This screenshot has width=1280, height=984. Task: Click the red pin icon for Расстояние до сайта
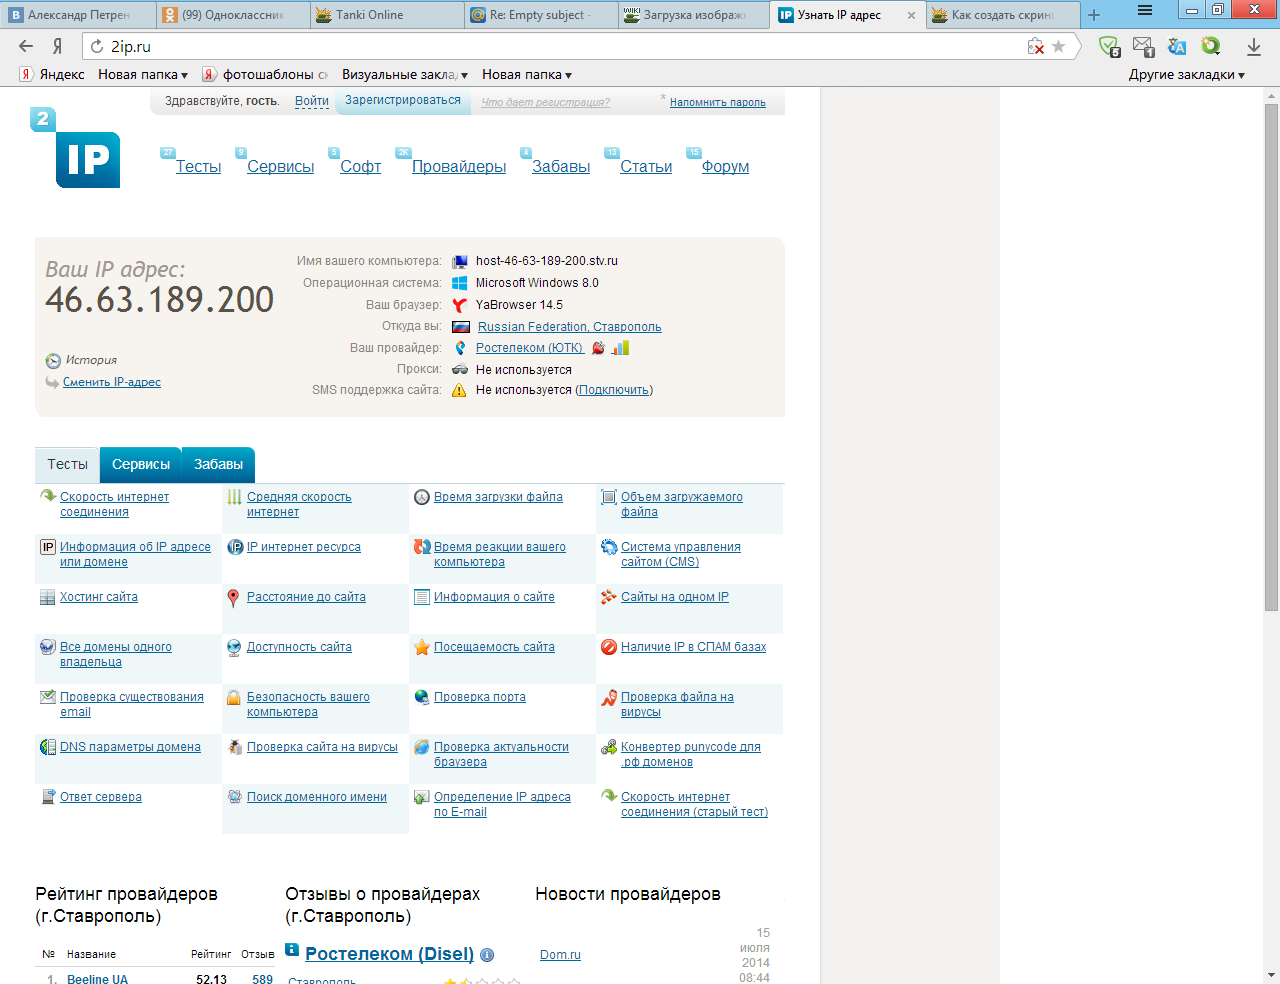point(233,598)
